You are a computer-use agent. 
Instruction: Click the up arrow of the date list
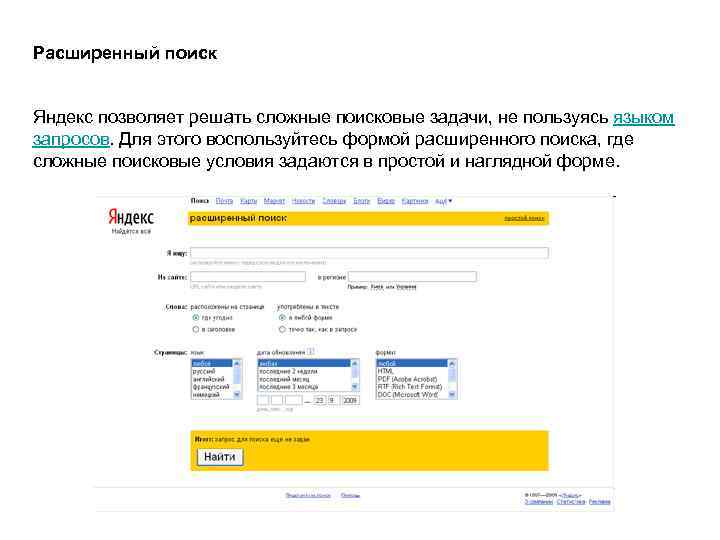354,364
